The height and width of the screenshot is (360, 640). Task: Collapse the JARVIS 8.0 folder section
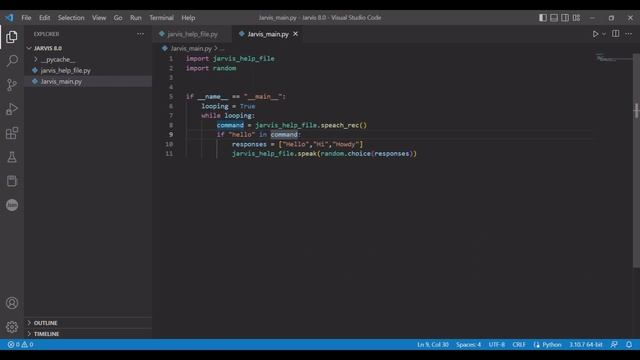click(88, 48)
